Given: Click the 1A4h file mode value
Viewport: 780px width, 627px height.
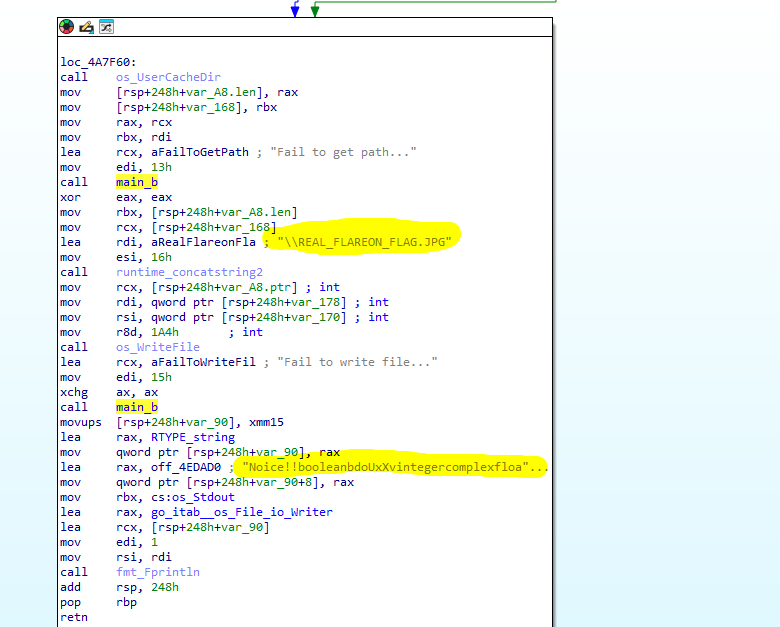Looking at the screenshot, I should point(165,332).
